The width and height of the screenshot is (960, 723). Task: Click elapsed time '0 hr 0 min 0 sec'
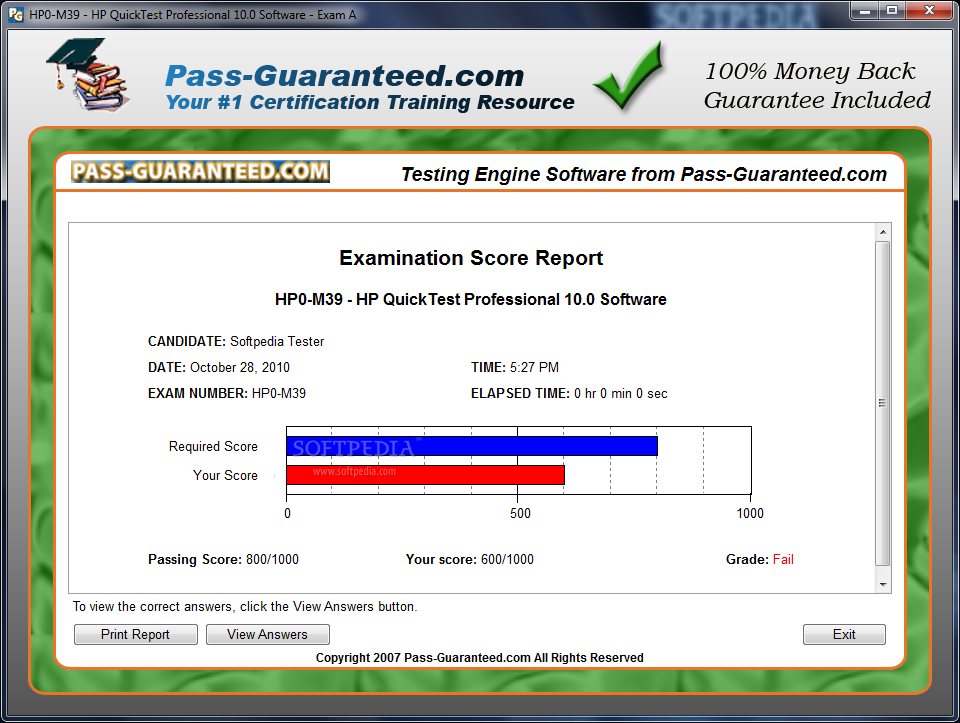[621, 393]
